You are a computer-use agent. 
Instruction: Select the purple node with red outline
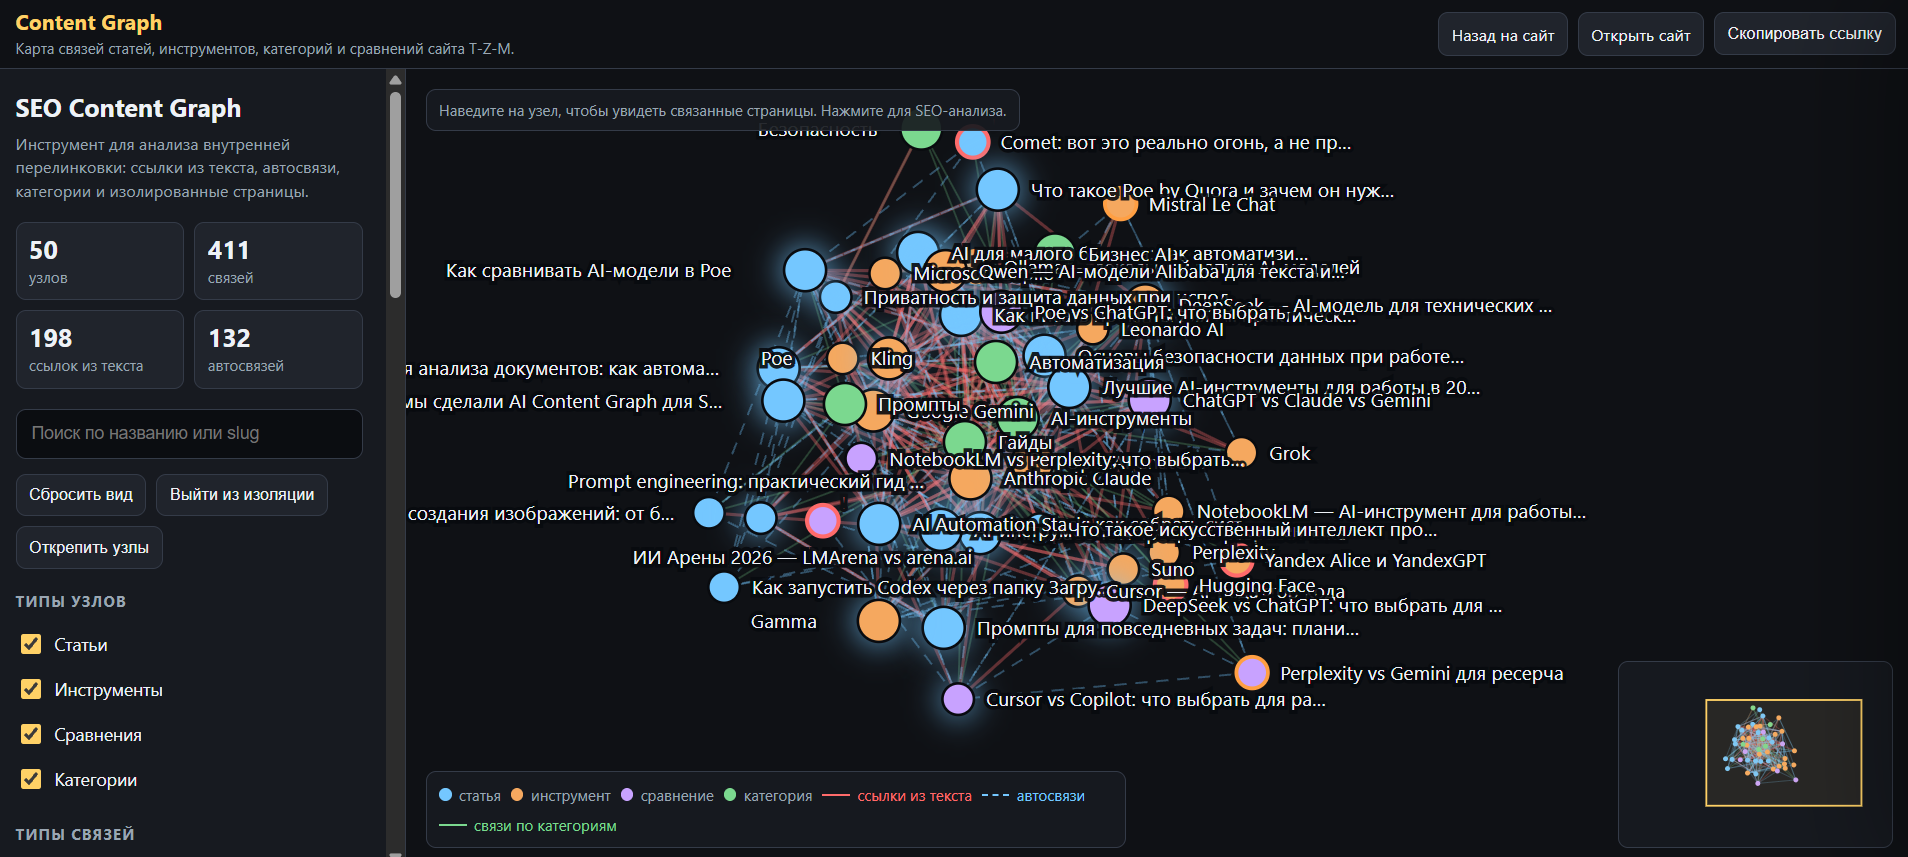823,520
